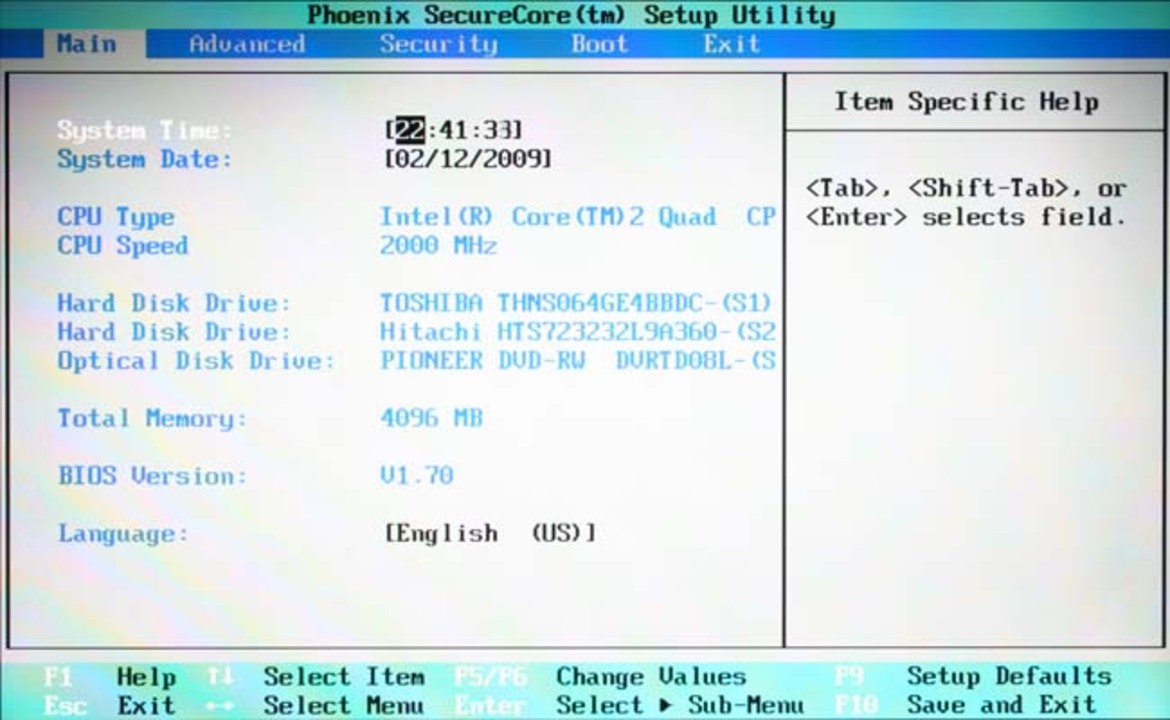Click the Language label
1170x720 pixels.
tap(123, 533)
